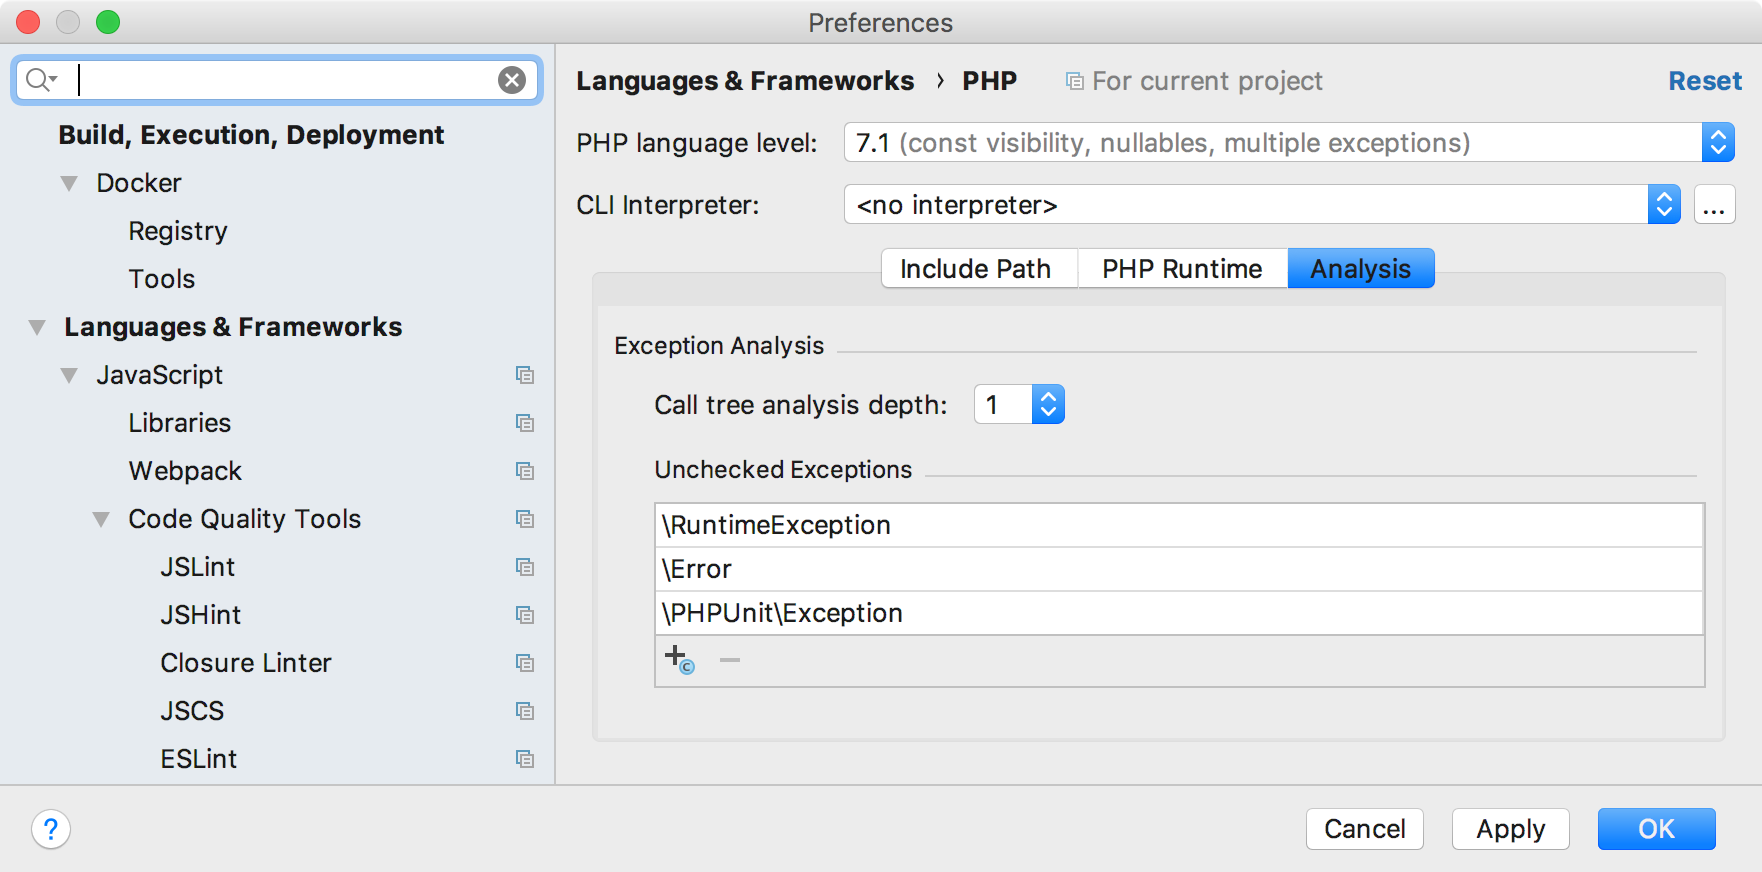
Task: Click the remove exception minus icon
Action: coord(730,660)
